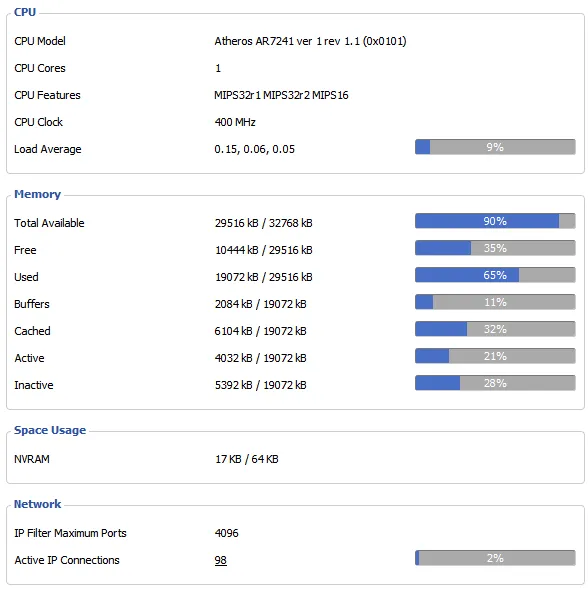Select the Network section heading
The image size is (588, 589).
click(x=37, y=504)
